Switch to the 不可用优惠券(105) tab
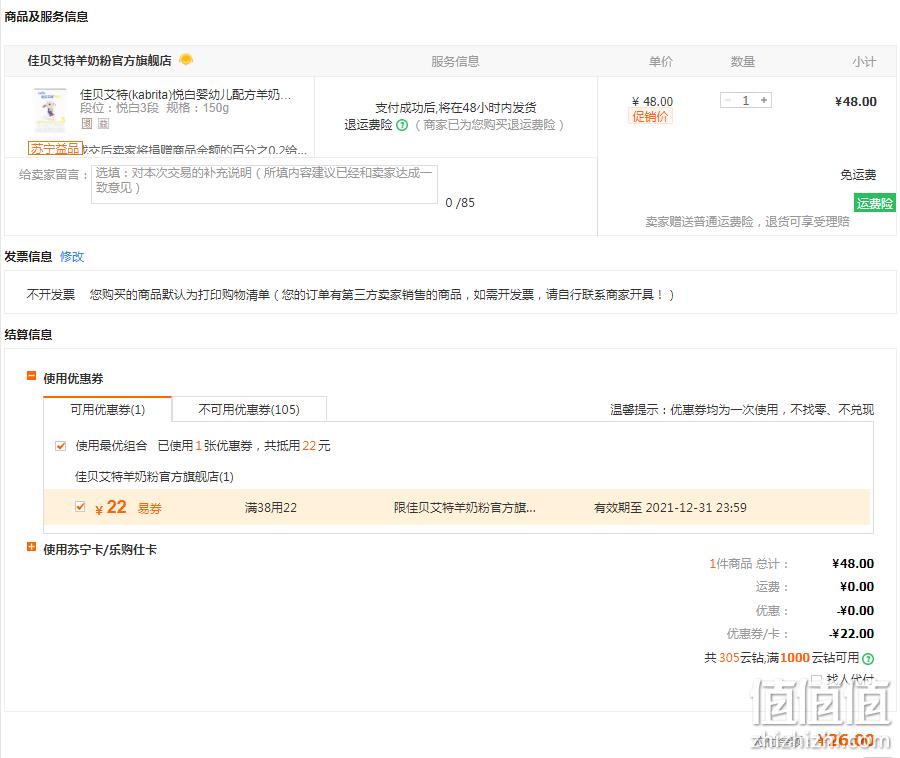 point(249,409)
